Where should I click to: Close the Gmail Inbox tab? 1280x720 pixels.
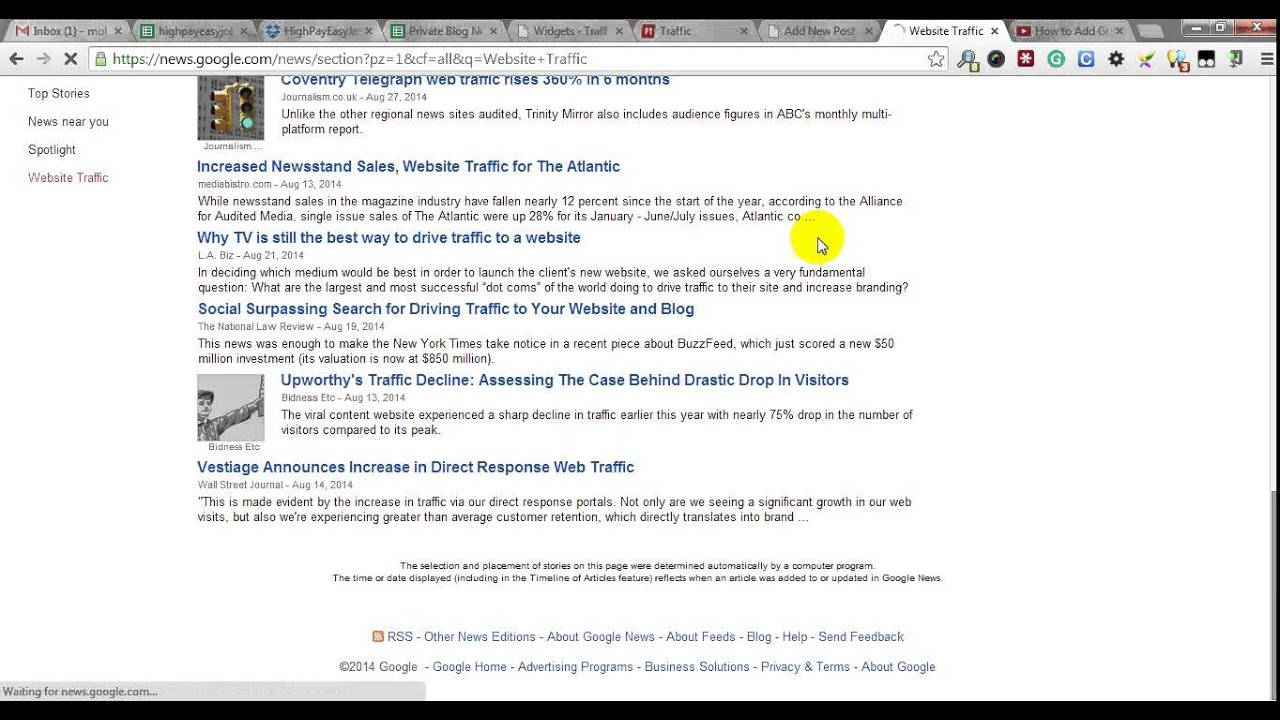118,31
